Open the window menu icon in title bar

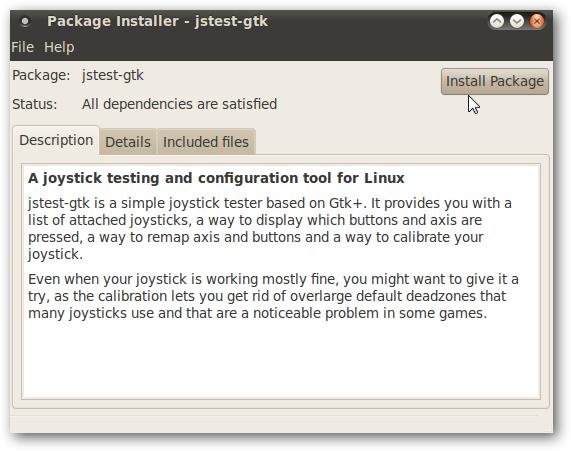(x=25, y=21)
